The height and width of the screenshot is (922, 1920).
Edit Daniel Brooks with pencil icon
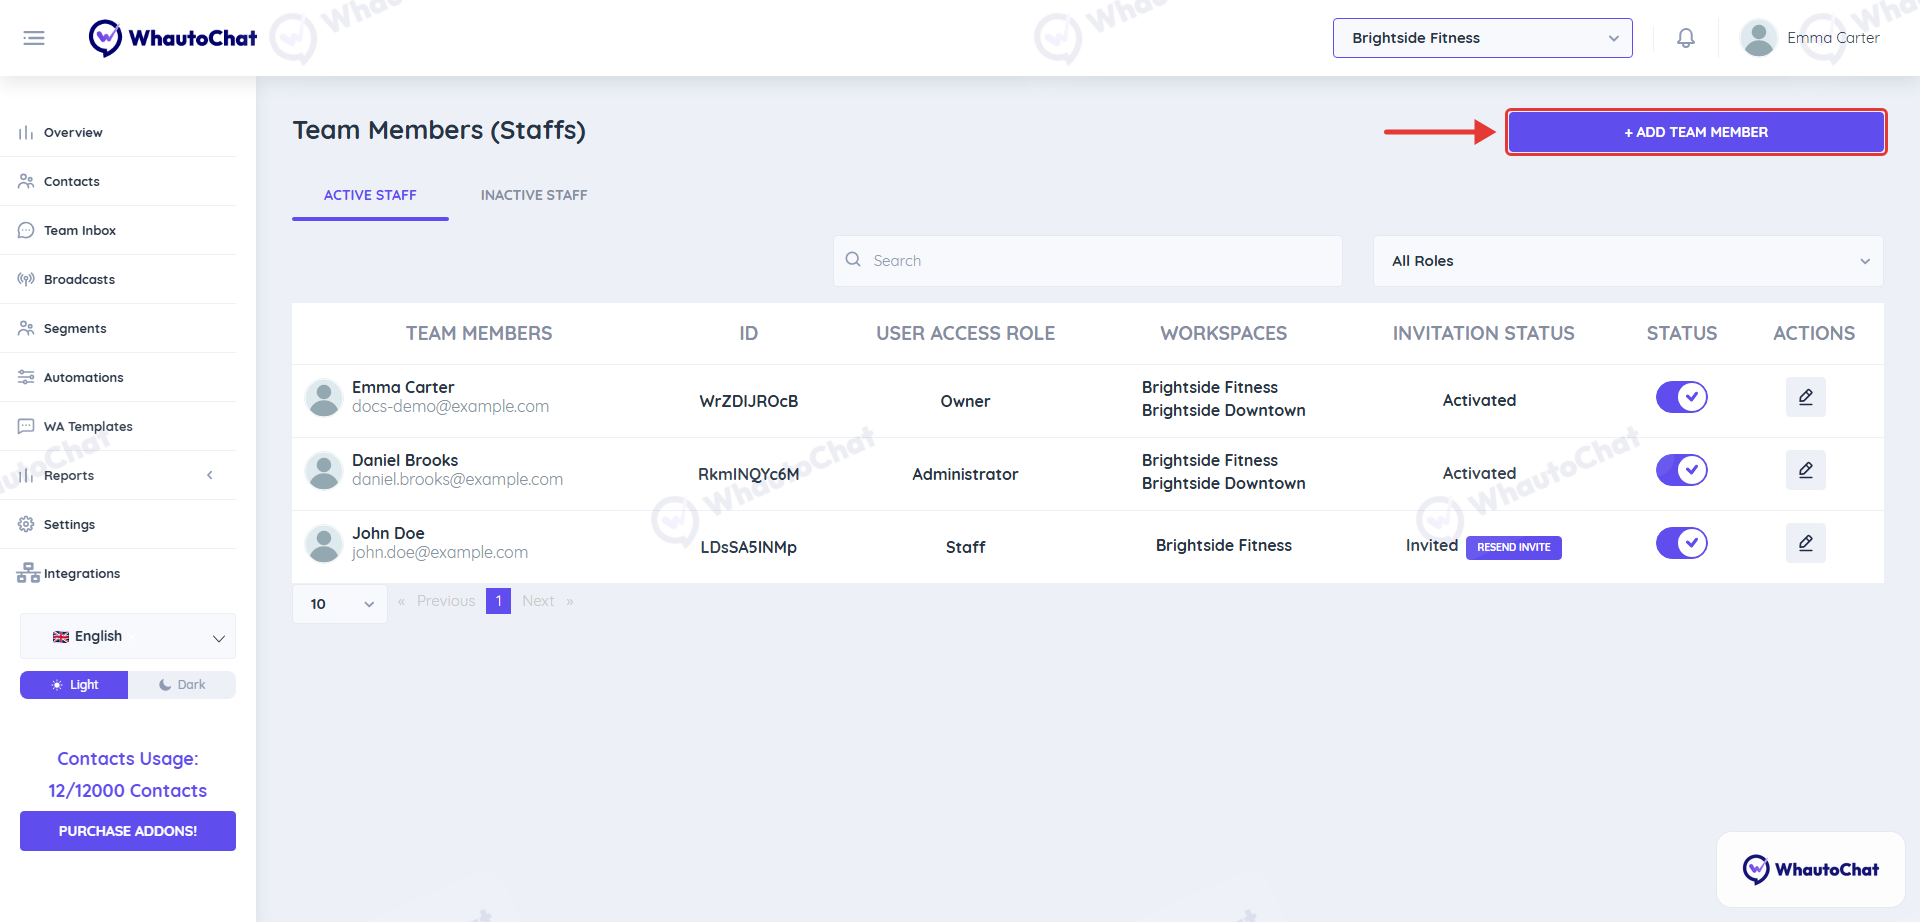[x=1806, y=470]
